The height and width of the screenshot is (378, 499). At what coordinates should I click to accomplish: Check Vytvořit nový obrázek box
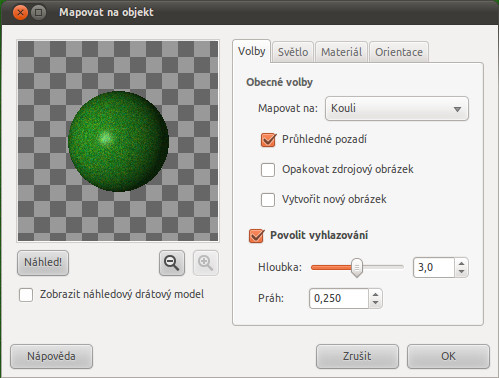268,200
